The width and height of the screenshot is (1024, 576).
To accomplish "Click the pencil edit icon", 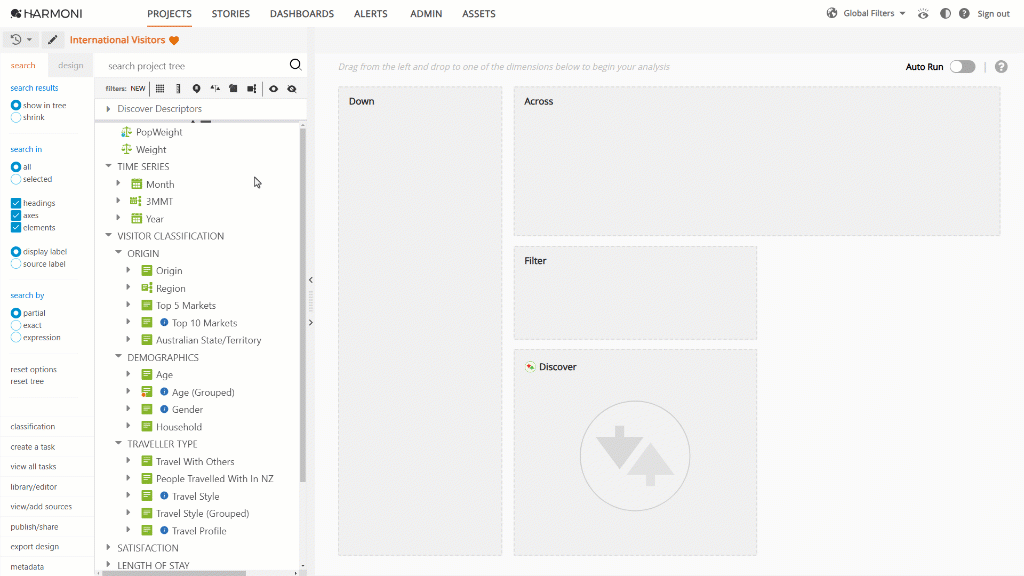I will [x=53, y=40].
